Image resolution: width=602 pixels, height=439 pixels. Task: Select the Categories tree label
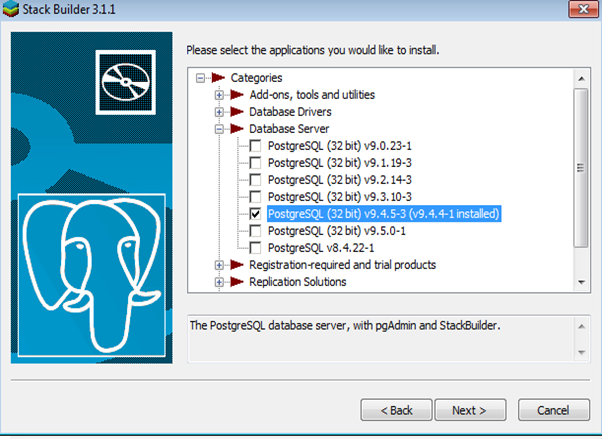[256, 78]
